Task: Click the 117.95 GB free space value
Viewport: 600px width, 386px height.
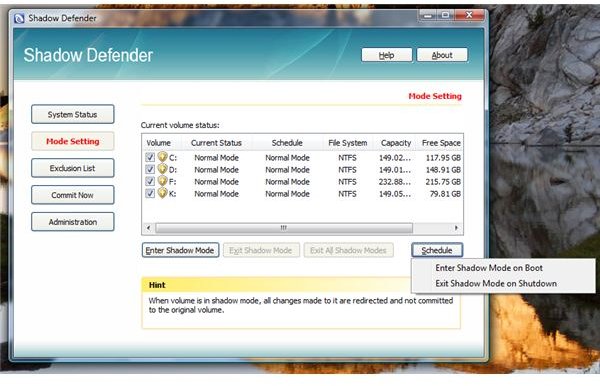Action: pos(443,158)
